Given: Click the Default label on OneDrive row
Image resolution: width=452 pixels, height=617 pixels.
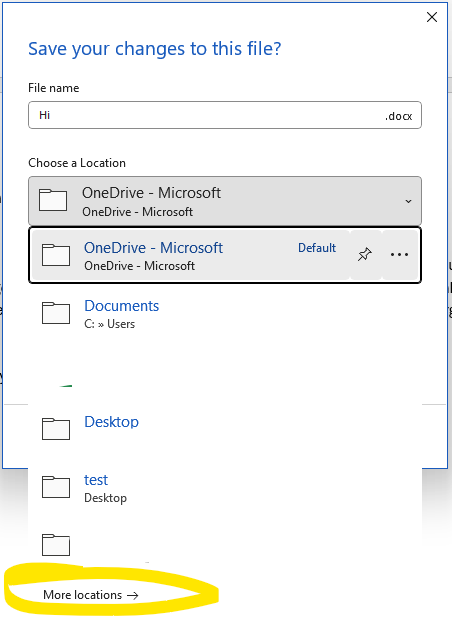Looking at the screenshot, I should (x=317, y=248).
